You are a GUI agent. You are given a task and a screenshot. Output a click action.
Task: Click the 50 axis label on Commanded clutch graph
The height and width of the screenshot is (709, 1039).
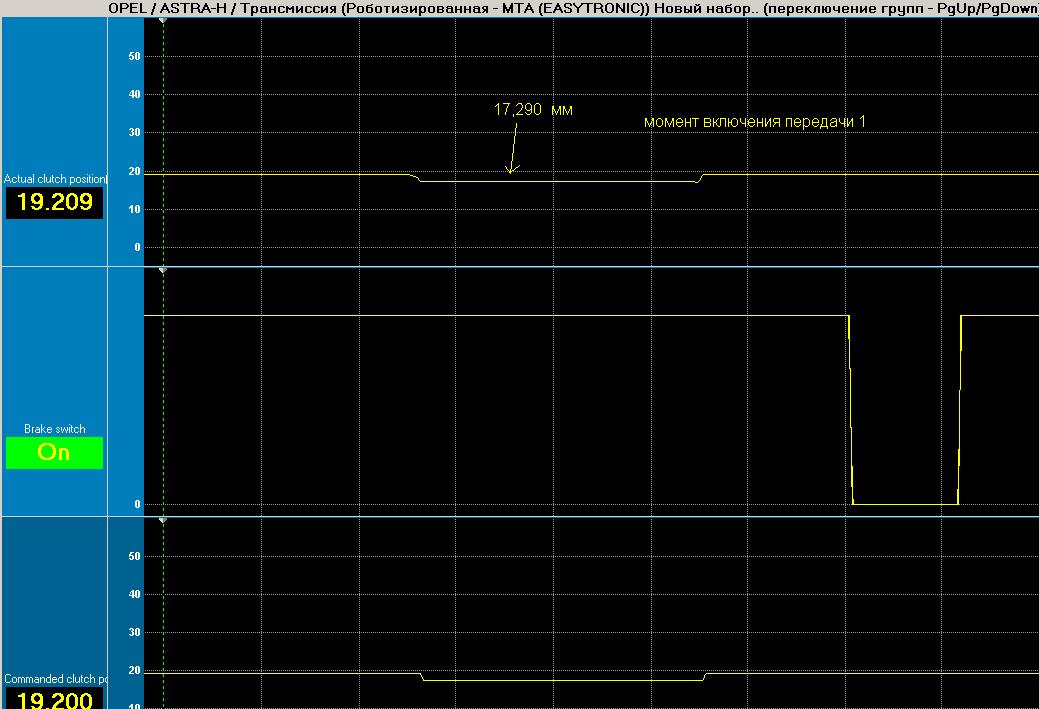pyautogui.click(x=135, y=557)
